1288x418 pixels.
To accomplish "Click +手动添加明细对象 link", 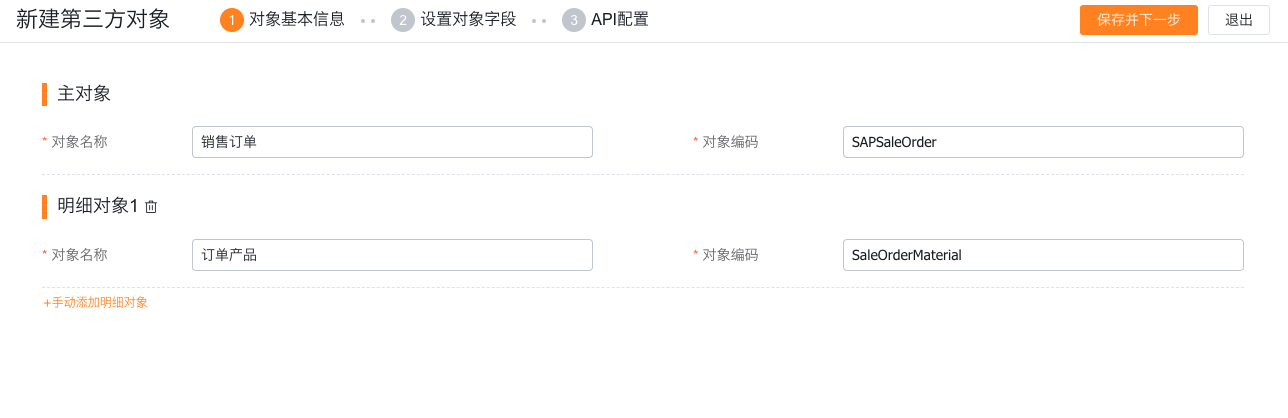I will coord(95,302).
